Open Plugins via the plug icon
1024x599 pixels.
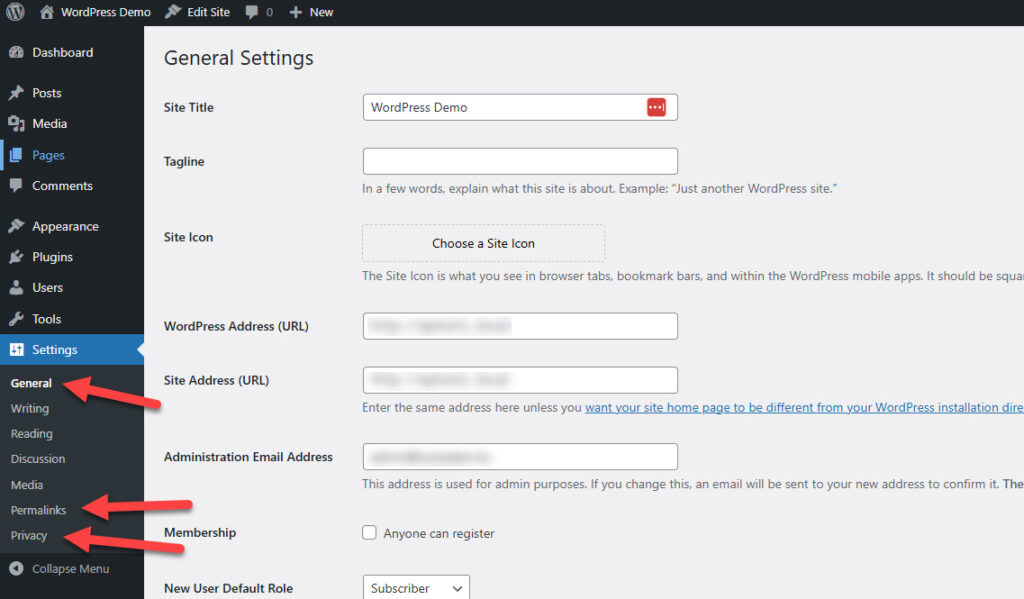(x=16, y=257)
